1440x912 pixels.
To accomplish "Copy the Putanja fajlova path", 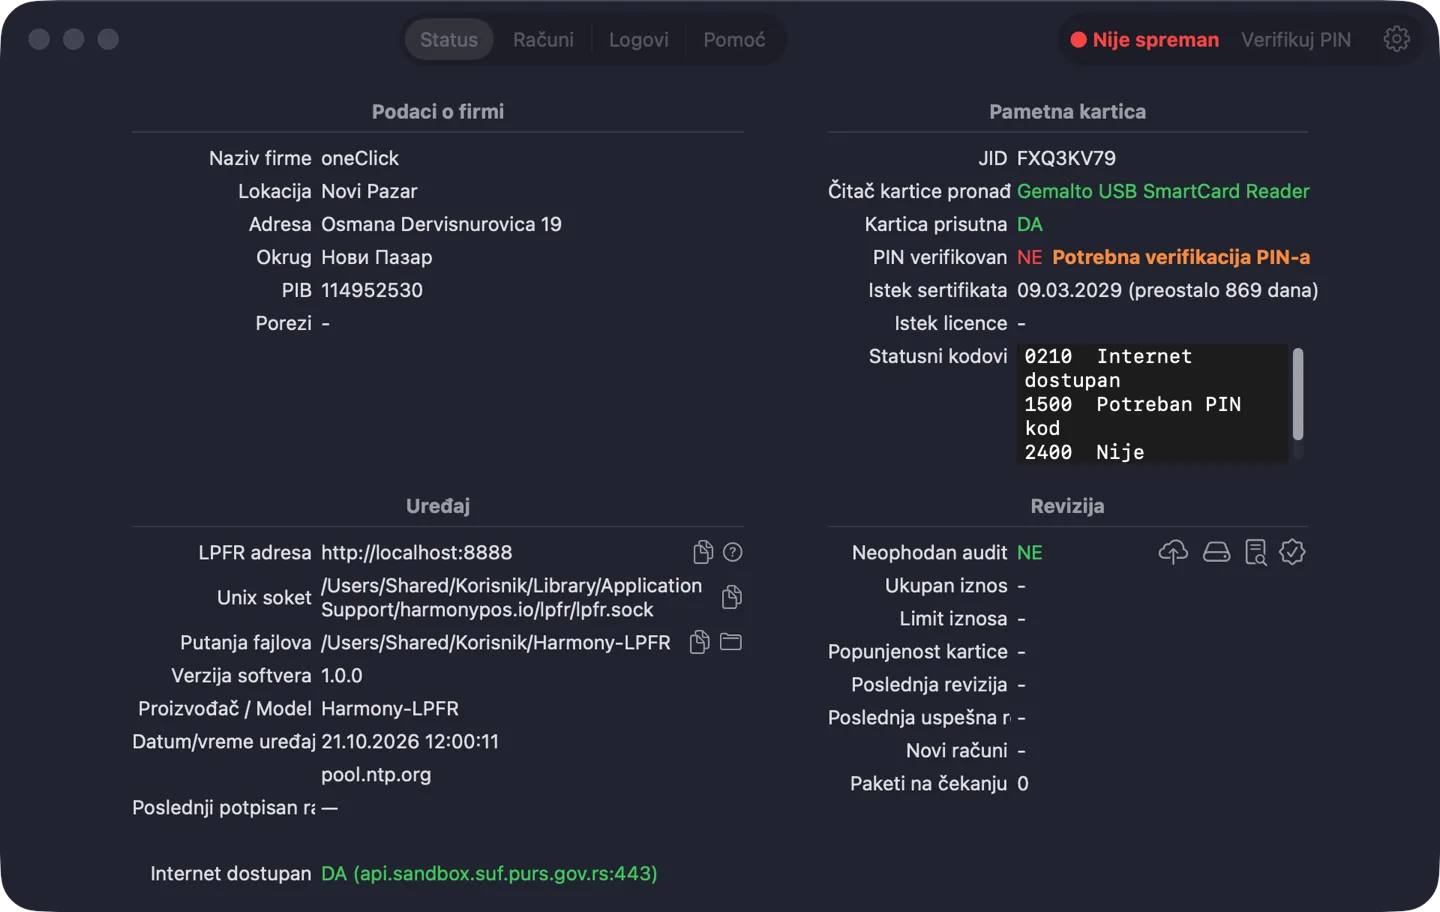I will [x=700, y=642].
